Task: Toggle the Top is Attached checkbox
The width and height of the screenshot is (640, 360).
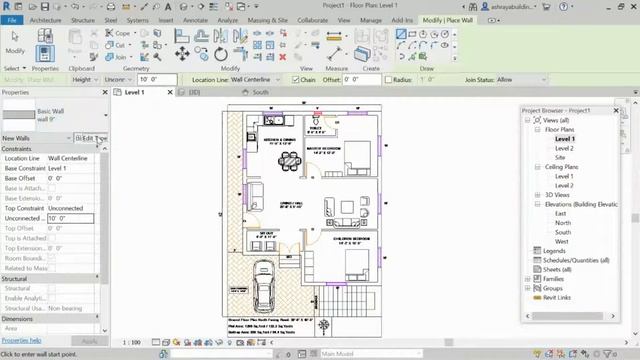Action: pyautogui.click(x=51, y=238)
